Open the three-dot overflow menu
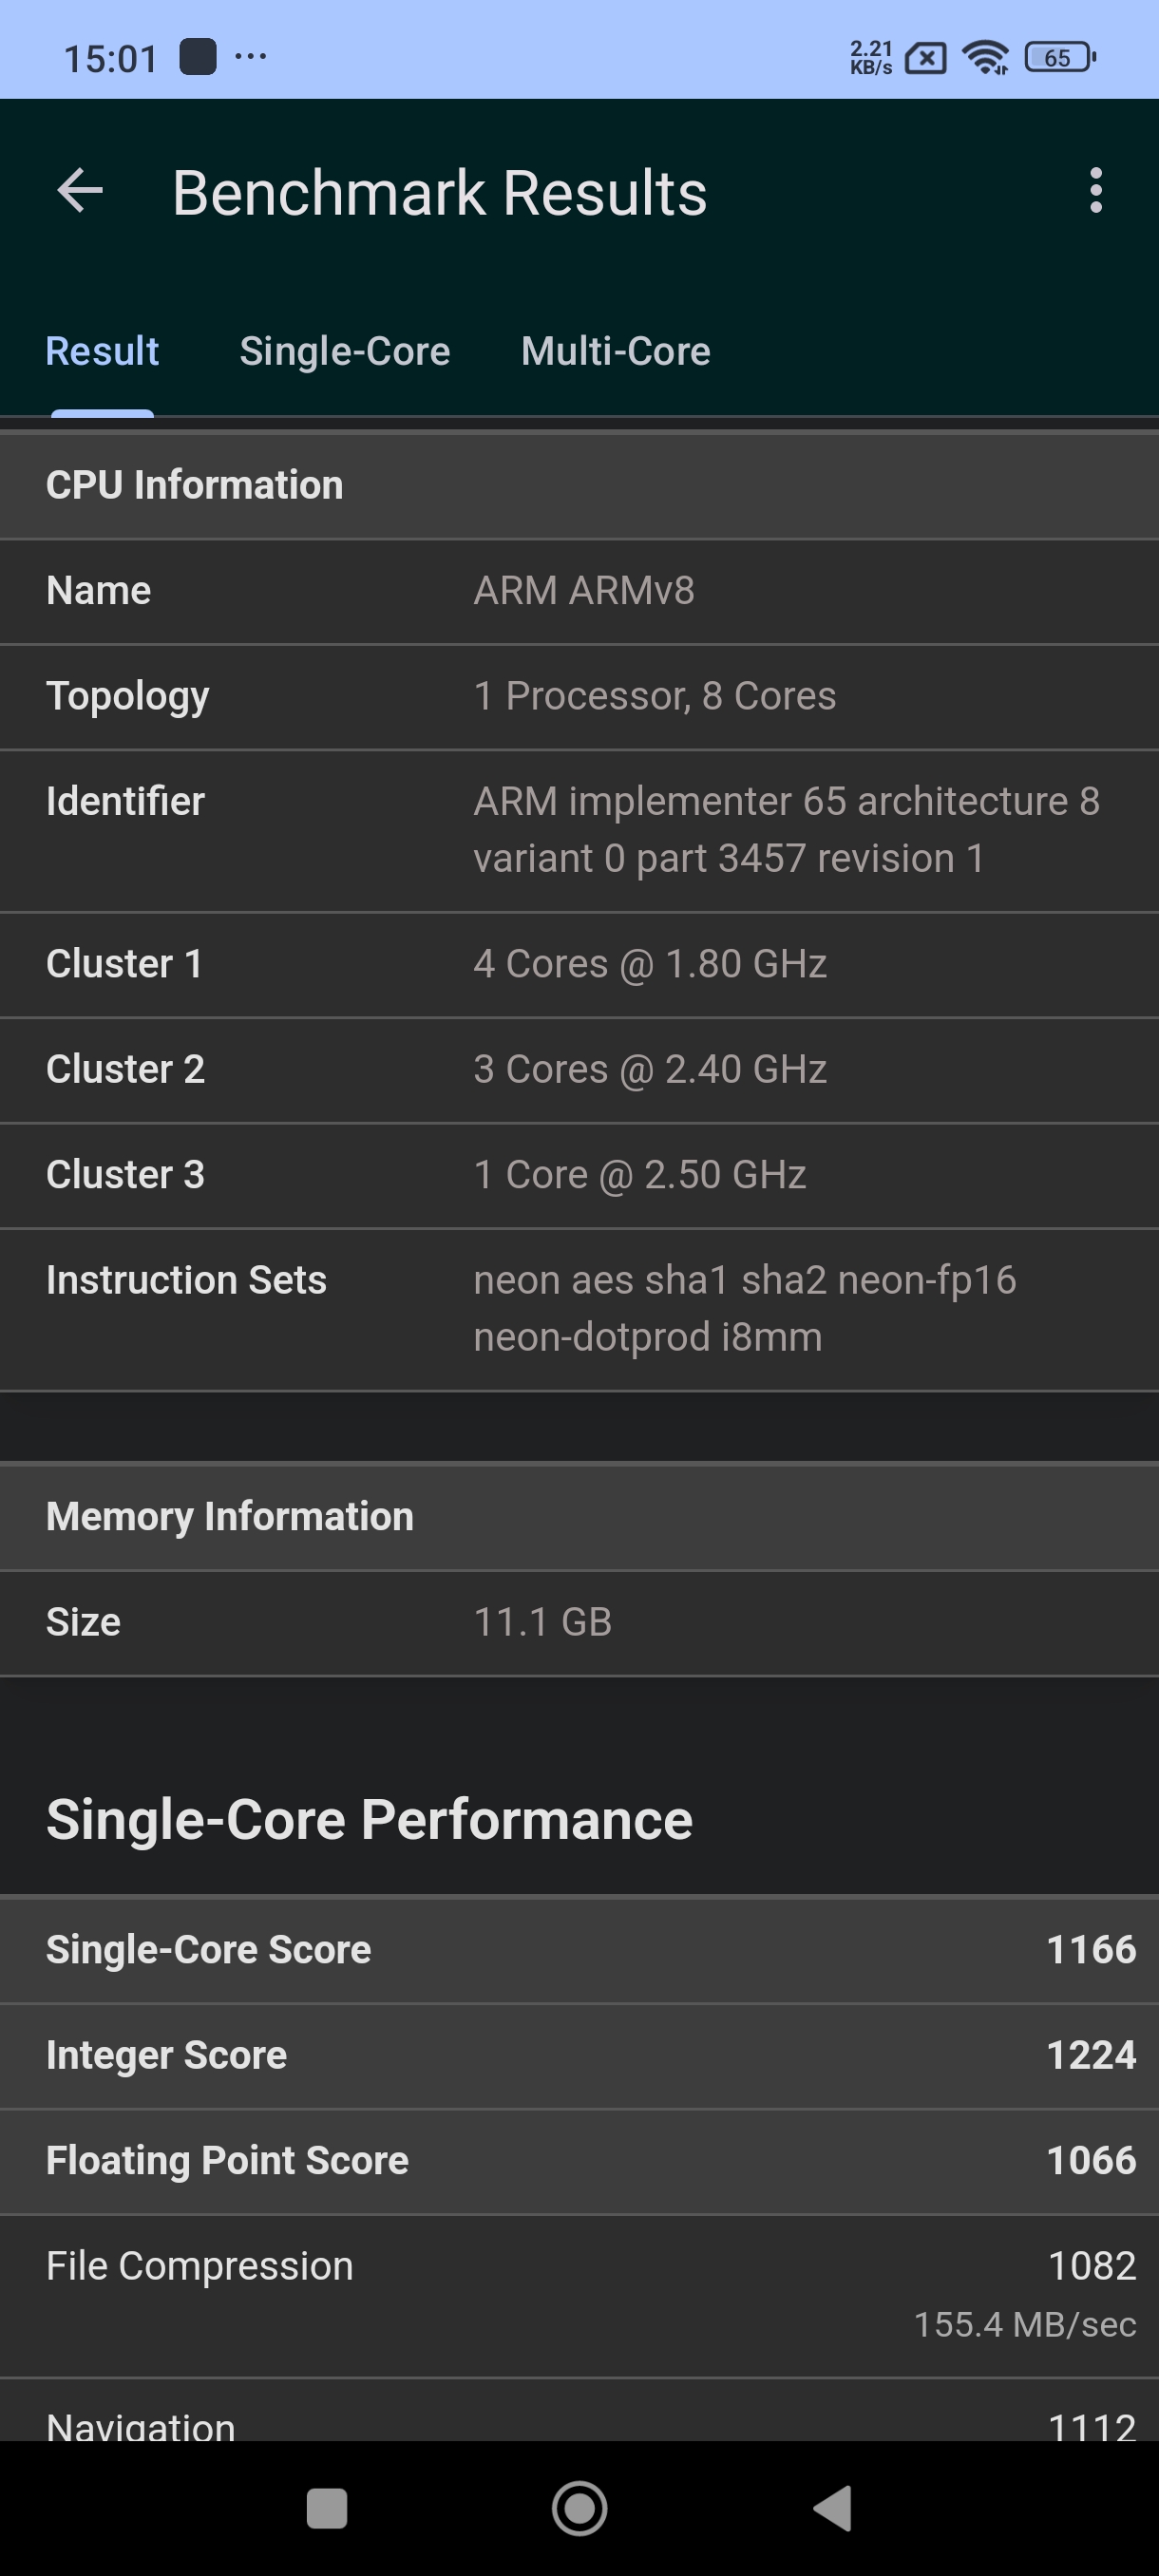1159x2576 pixels. (1096, 191)
